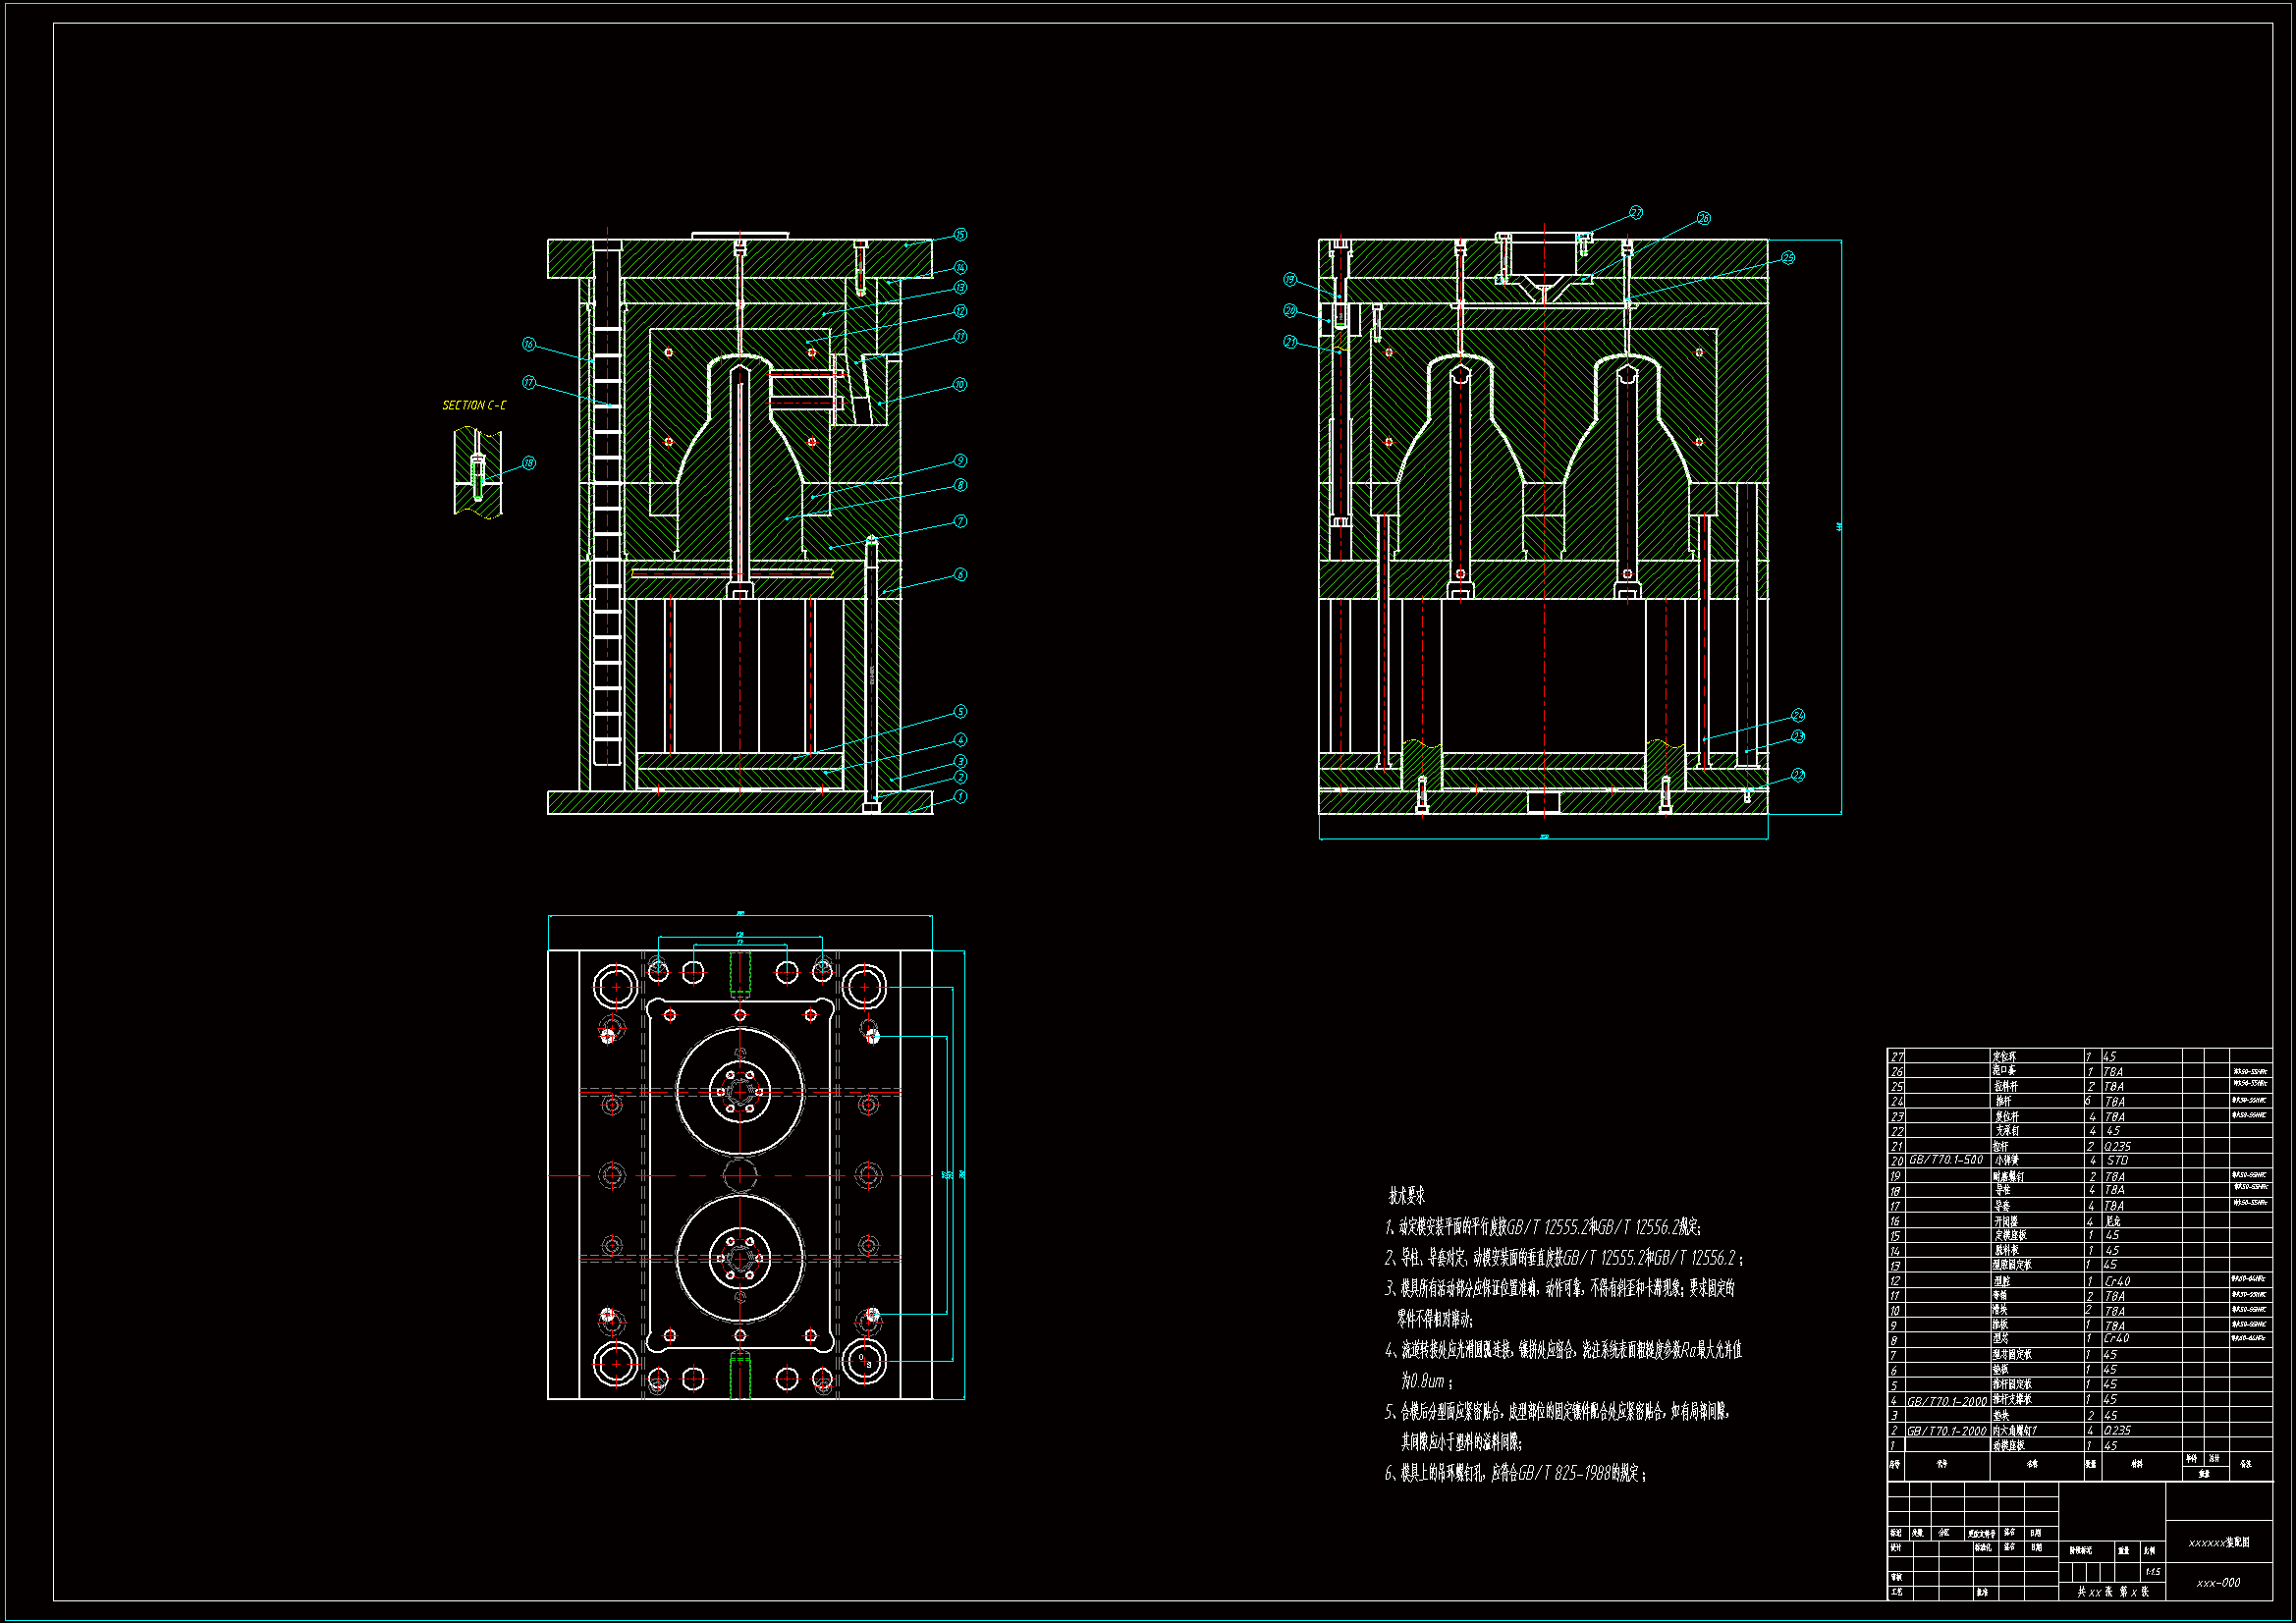The height and width of the screenshot is (1623, 2296).
Task: Click part balloon number 15
Action: tap(960, 235)
